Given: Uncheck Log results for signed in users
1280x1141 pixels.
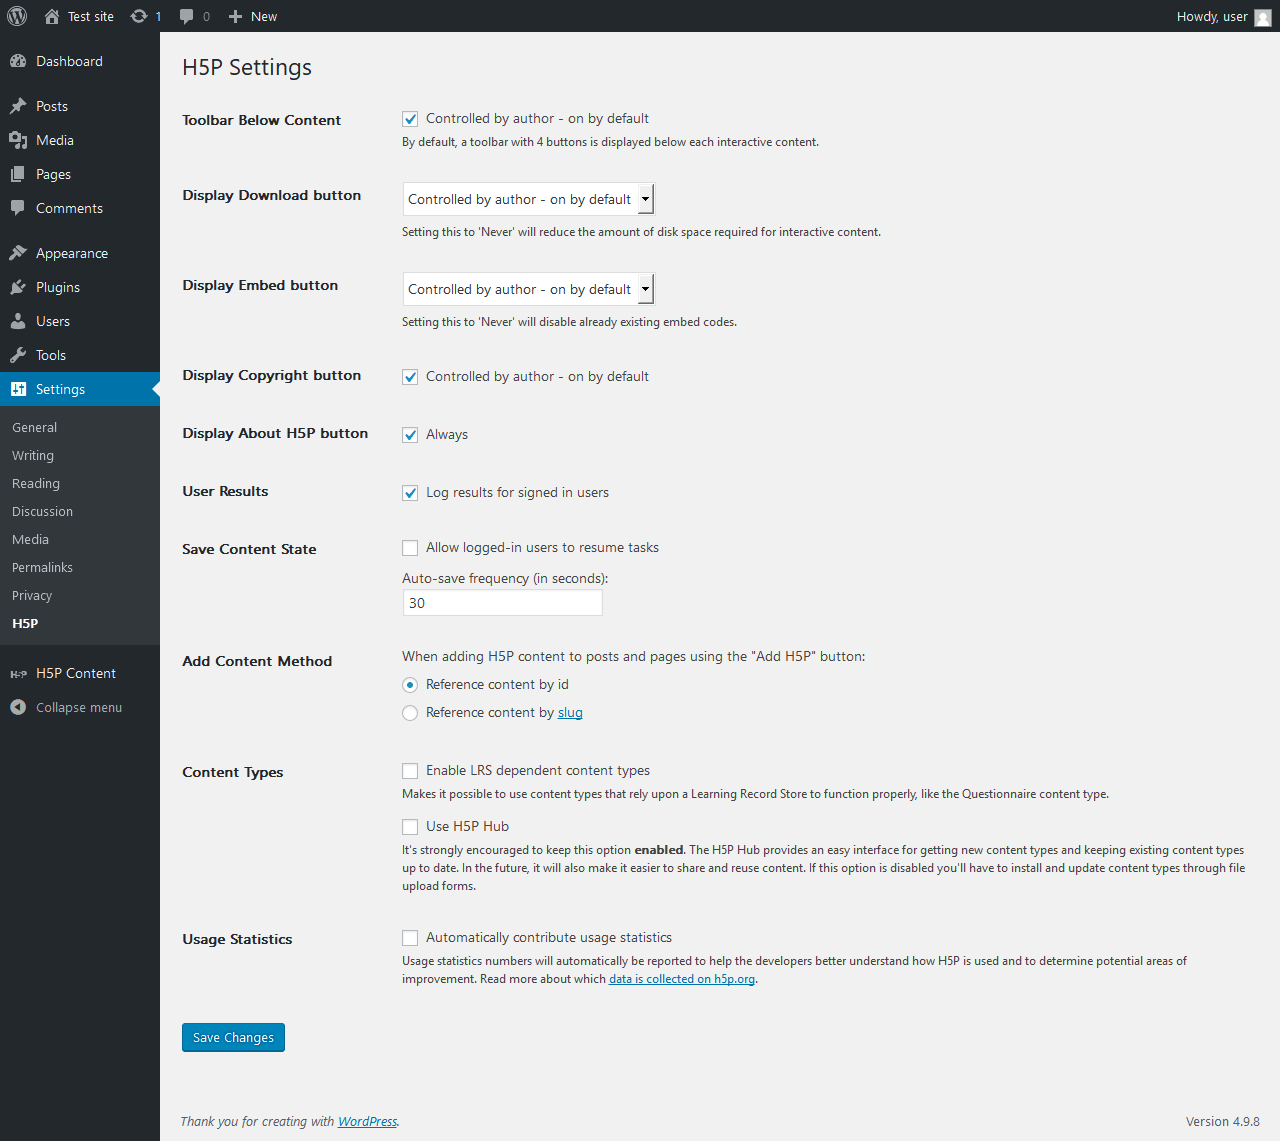Looking at the screenshot, I should (410, 493).
